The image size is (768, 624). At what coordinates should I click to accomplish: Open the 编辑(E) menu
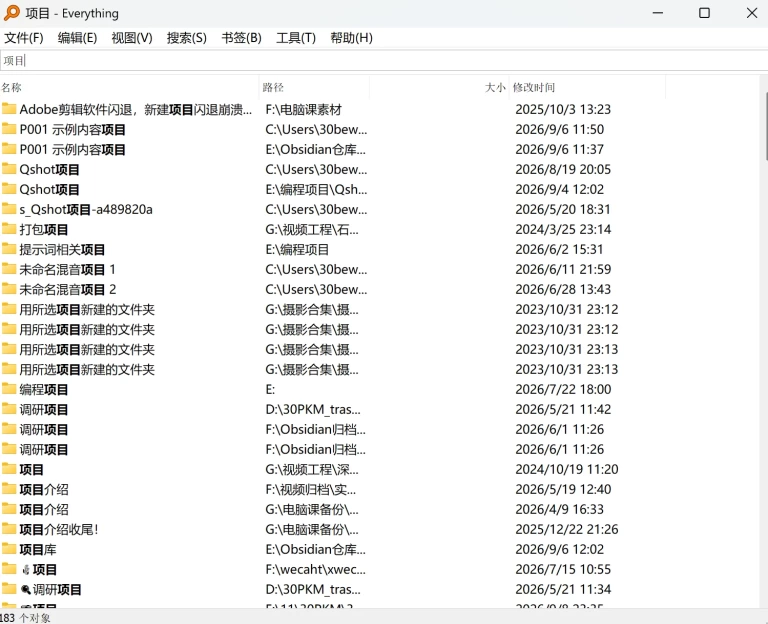[77, 38]
